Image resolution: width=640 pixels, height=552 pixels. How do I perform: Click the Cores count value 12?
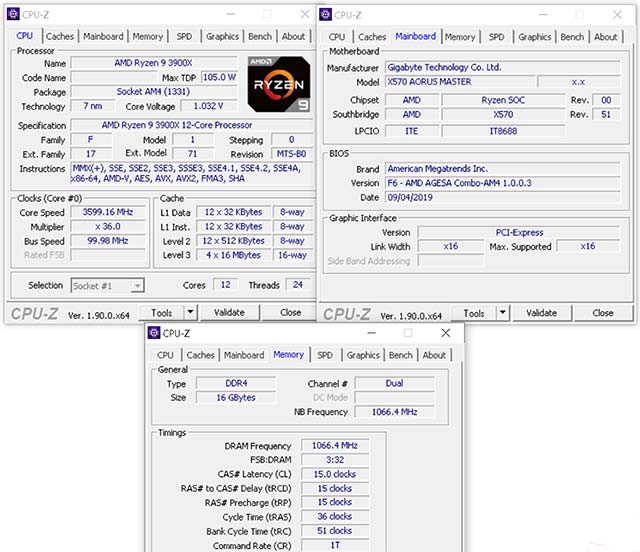(226, 285)
